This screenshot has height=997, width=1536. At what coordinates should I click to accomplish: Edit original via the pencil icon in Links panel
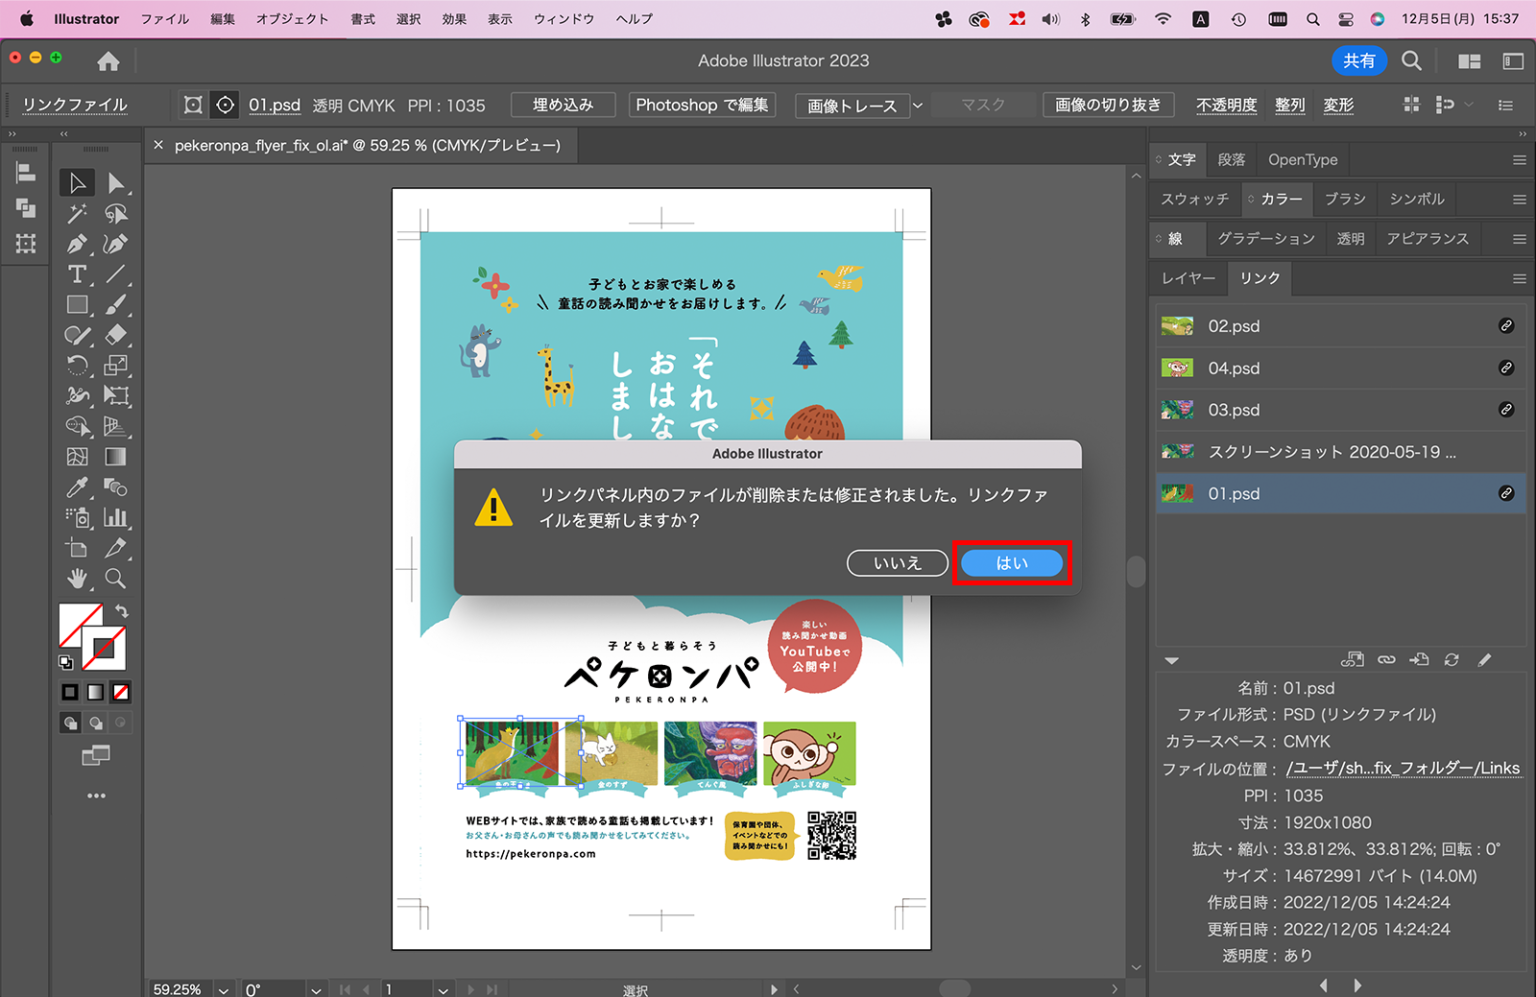pyautogui.click(x=1485, y=660)
